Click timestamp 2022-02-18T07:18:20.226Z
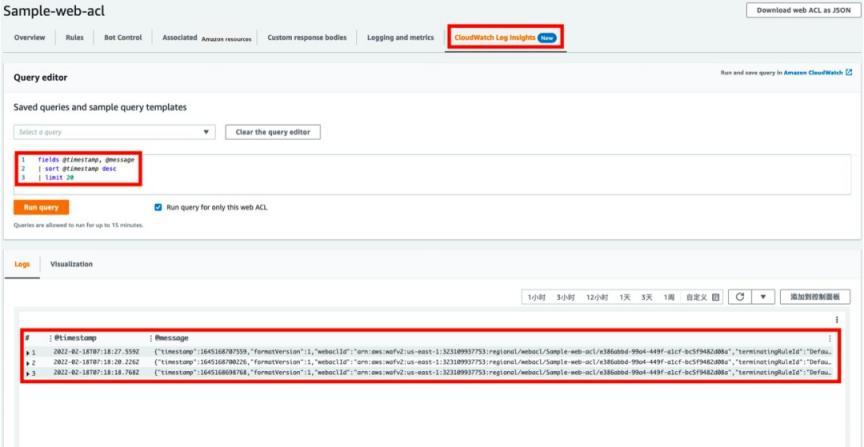 coord(96,363)
